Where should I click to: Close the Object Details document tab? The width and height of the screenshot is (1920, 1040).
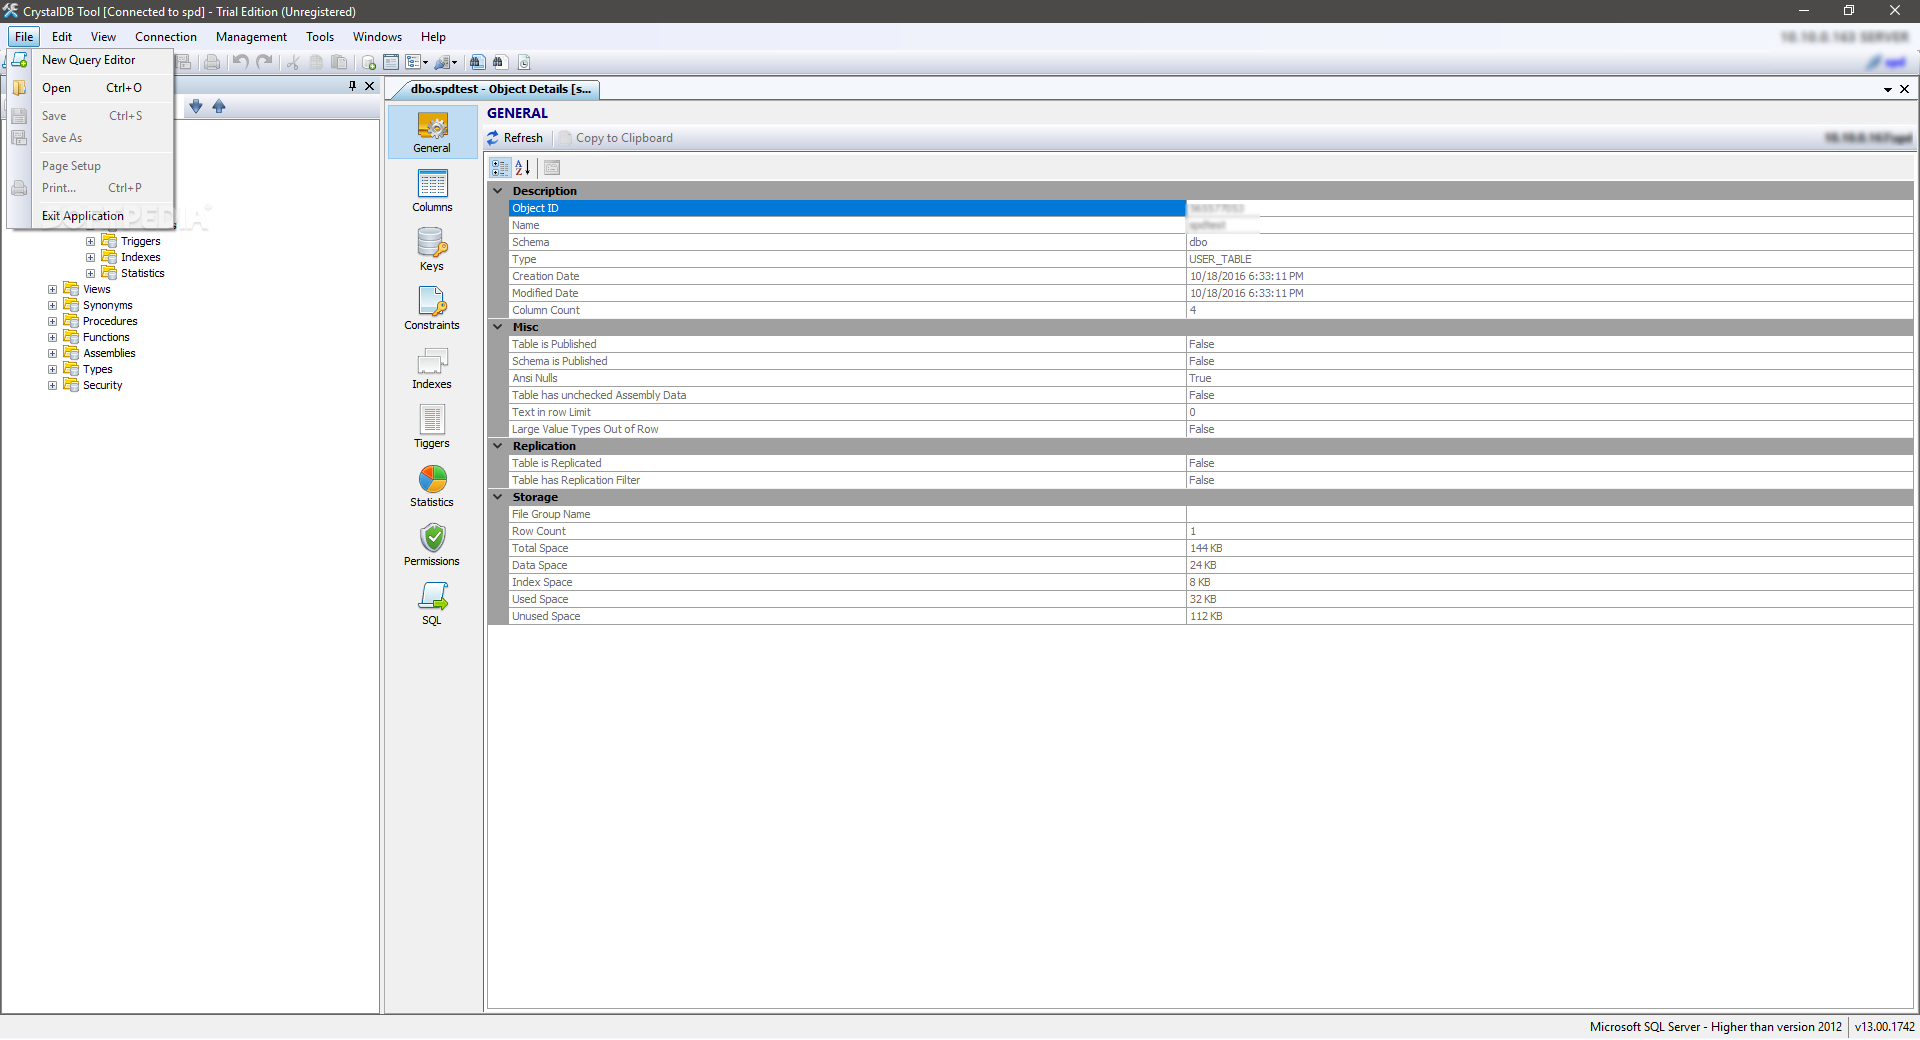tap(1905, 89)
